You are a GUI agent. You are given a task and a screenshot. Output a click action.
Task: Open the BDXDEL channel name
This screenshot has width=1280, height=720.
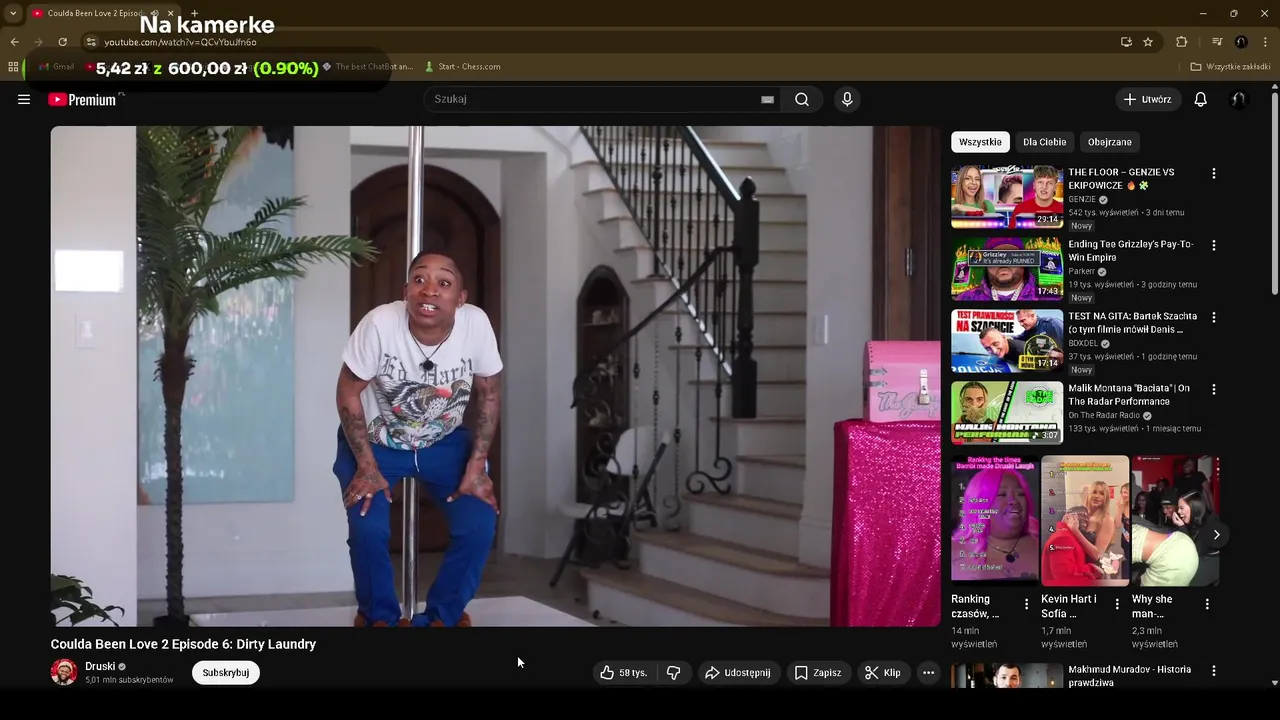point(1083,343)
